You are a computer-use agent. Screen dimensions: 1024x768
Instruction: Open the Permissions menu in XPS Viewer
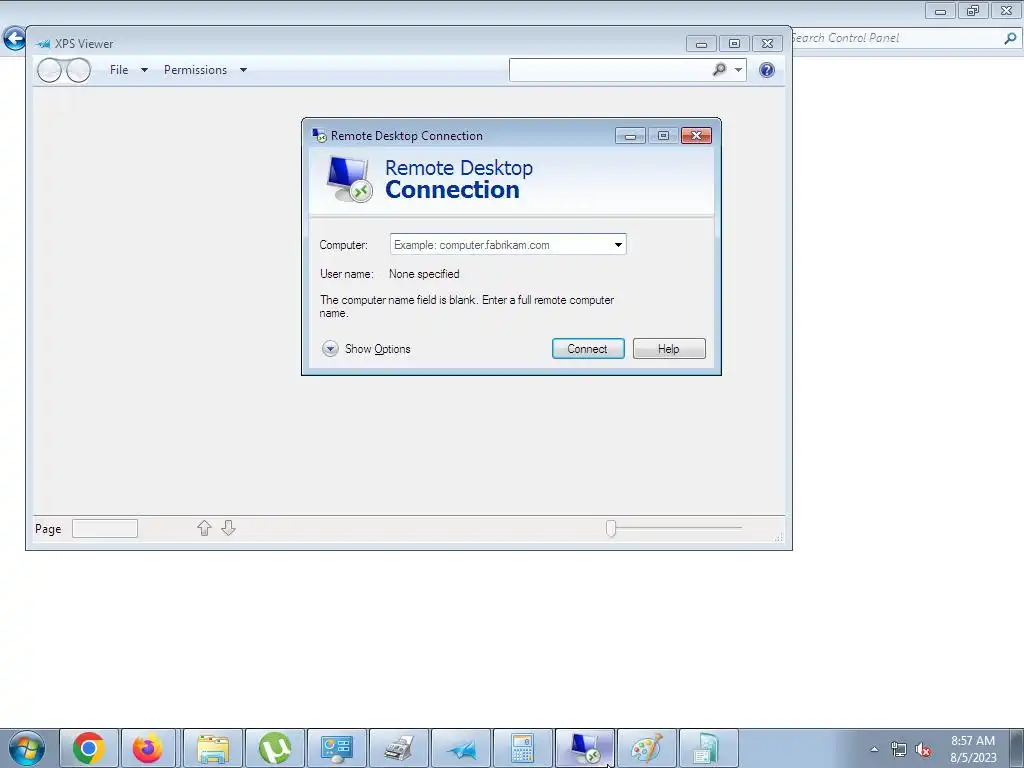coord(205,70)
